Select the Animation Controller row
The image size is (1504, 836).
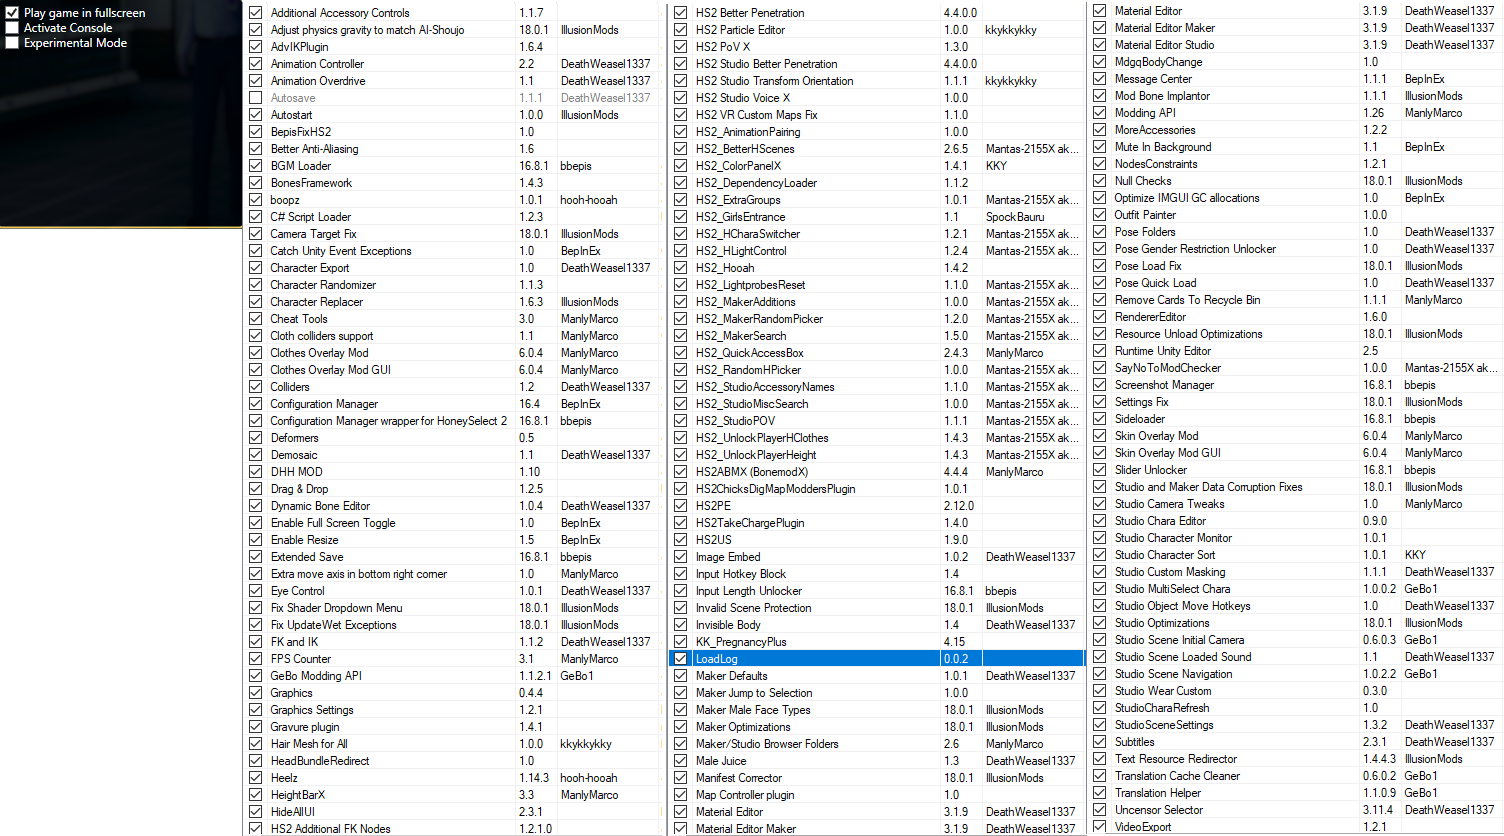point(455,64)
